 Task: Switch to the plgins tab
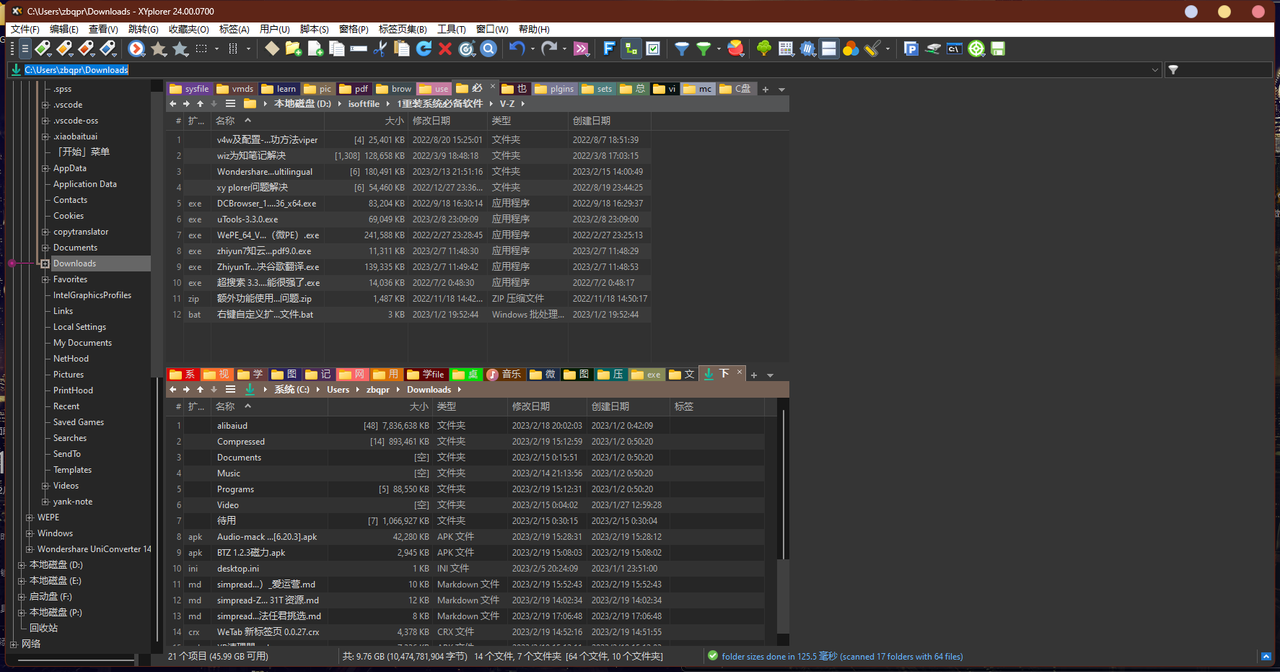coord(556,89)
